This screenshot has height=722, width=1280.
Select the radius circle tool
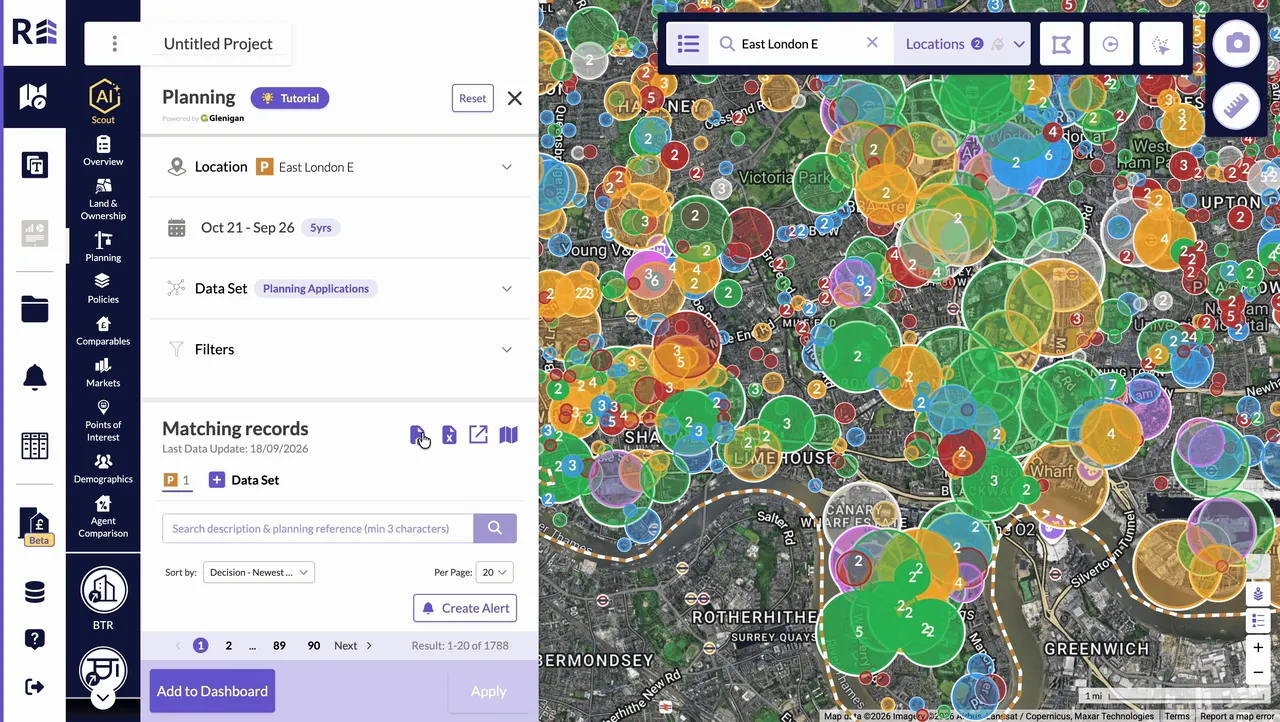(x=1110, y=44)
